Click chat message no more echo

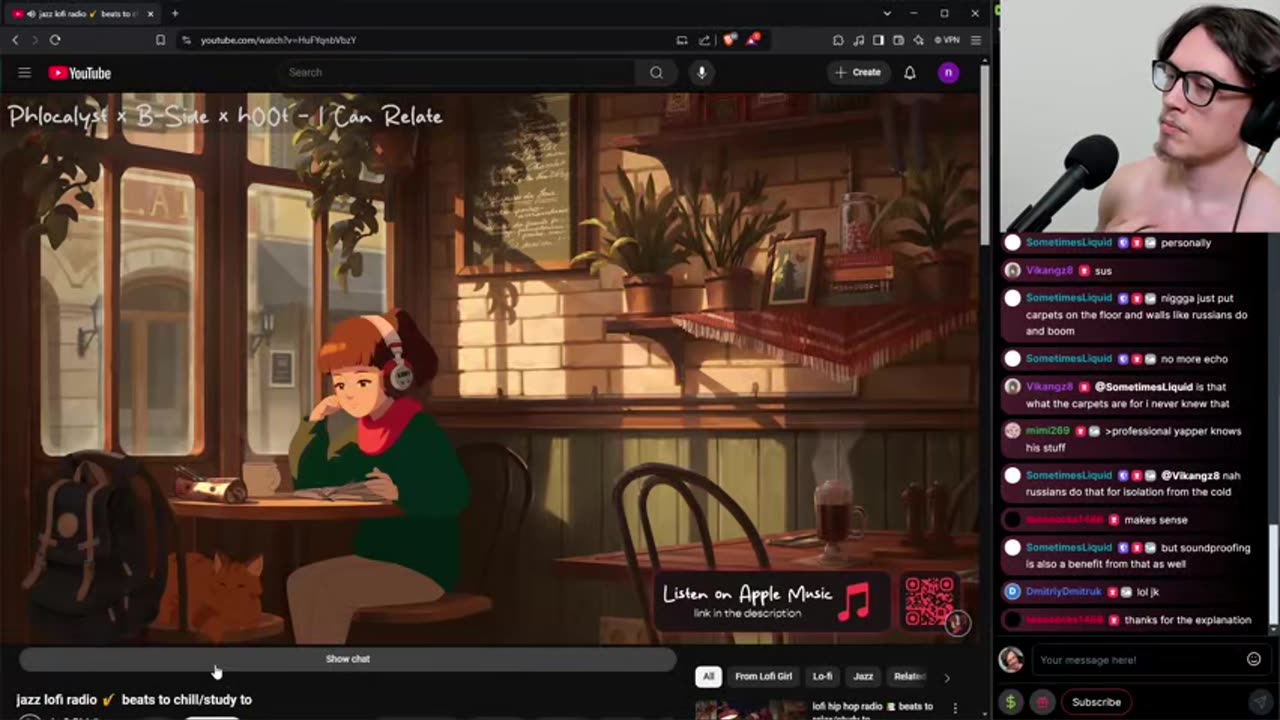click(1194, 359)
